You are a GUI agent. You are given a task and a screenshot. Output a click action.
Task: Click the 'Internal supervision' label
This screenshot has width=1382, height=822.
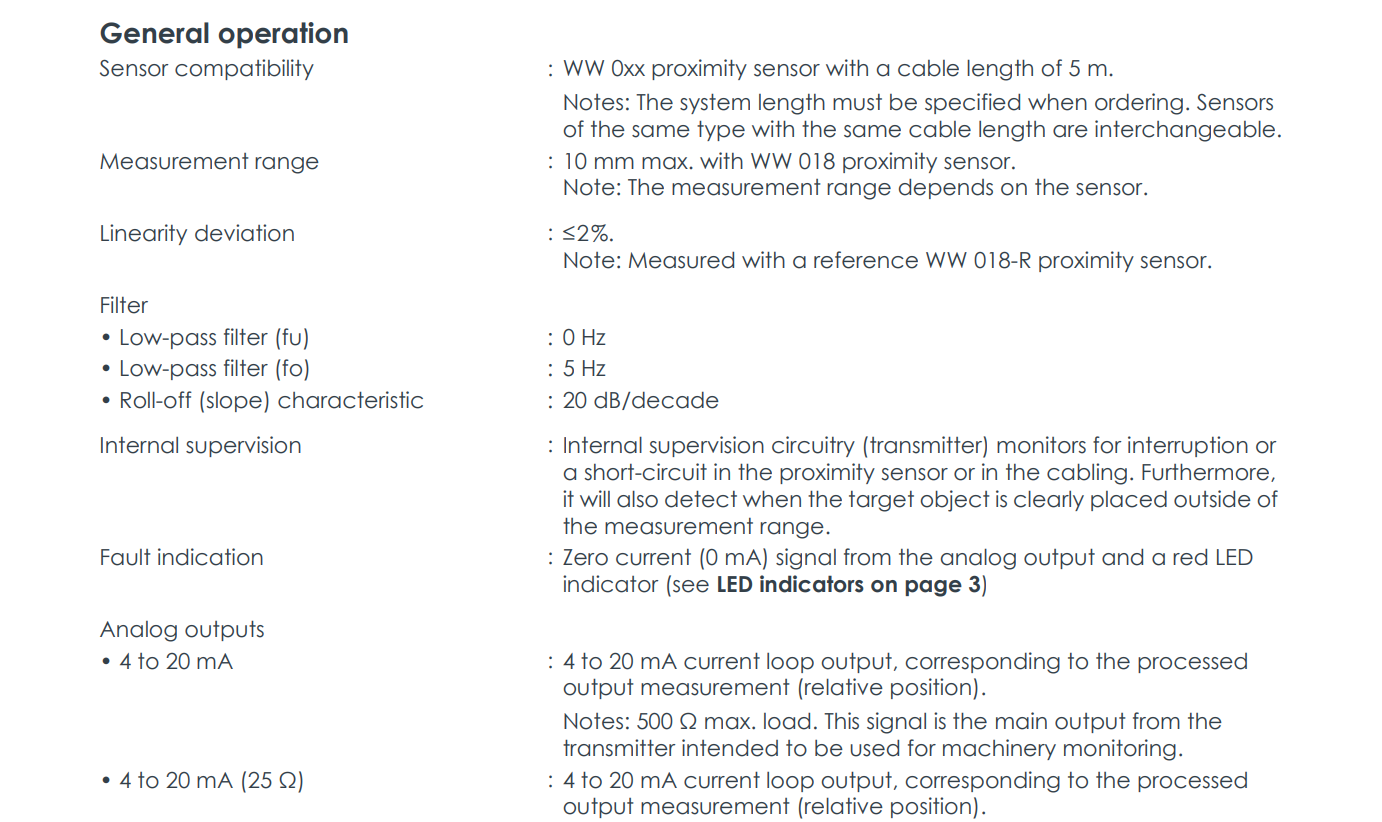point(200,446)
